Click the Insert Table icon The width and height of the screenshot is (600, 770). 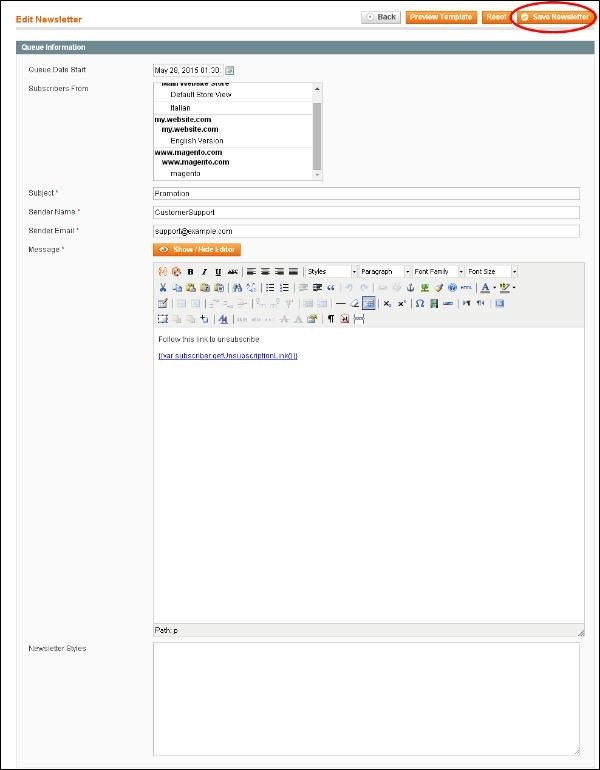coord(163,303)
